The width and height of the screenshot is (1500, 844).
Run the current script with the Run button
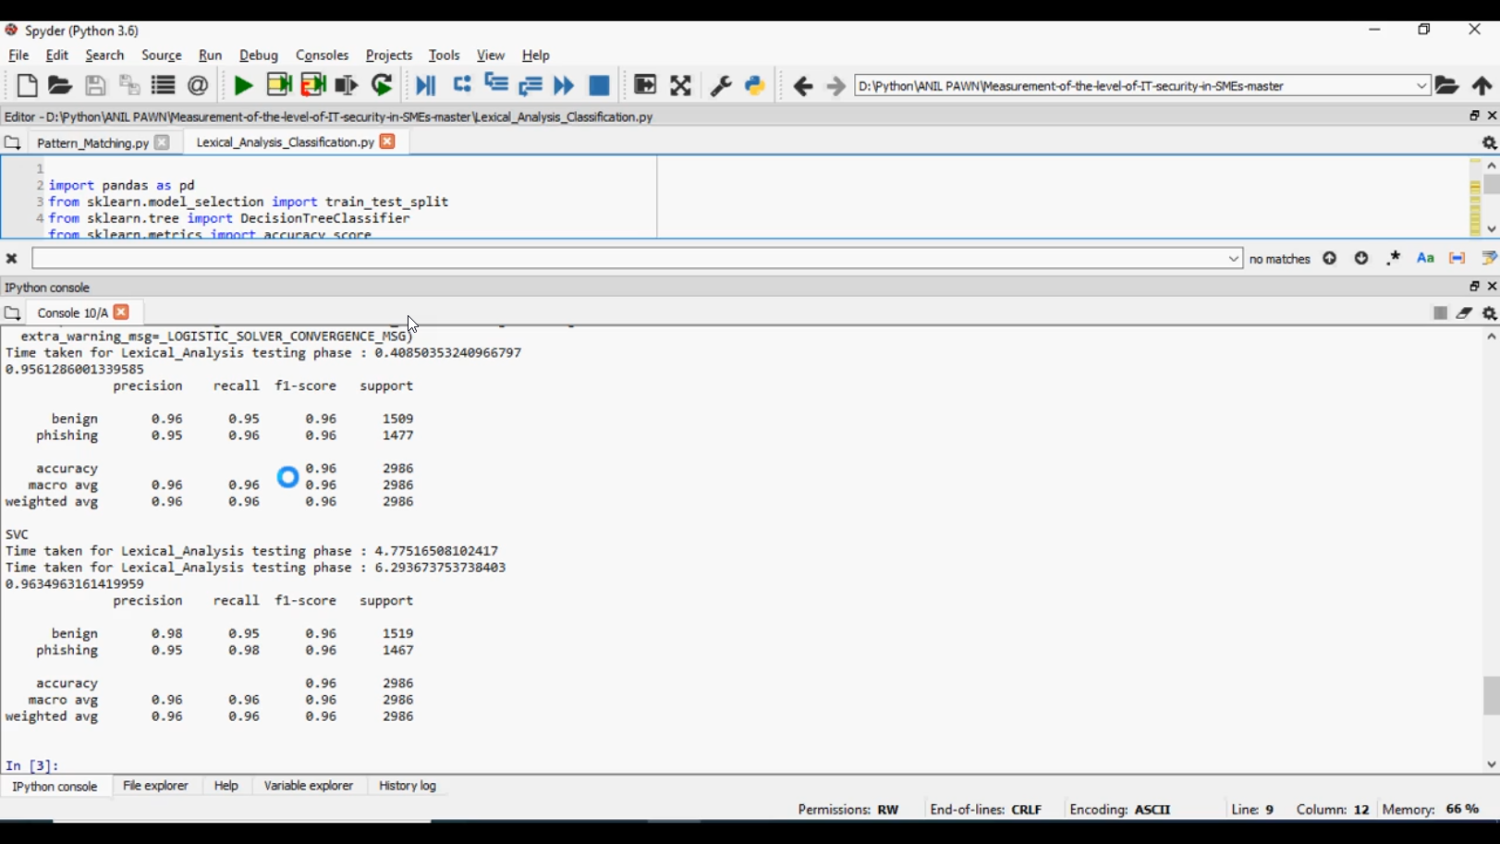pyautogui.click(x=243, y=85)
